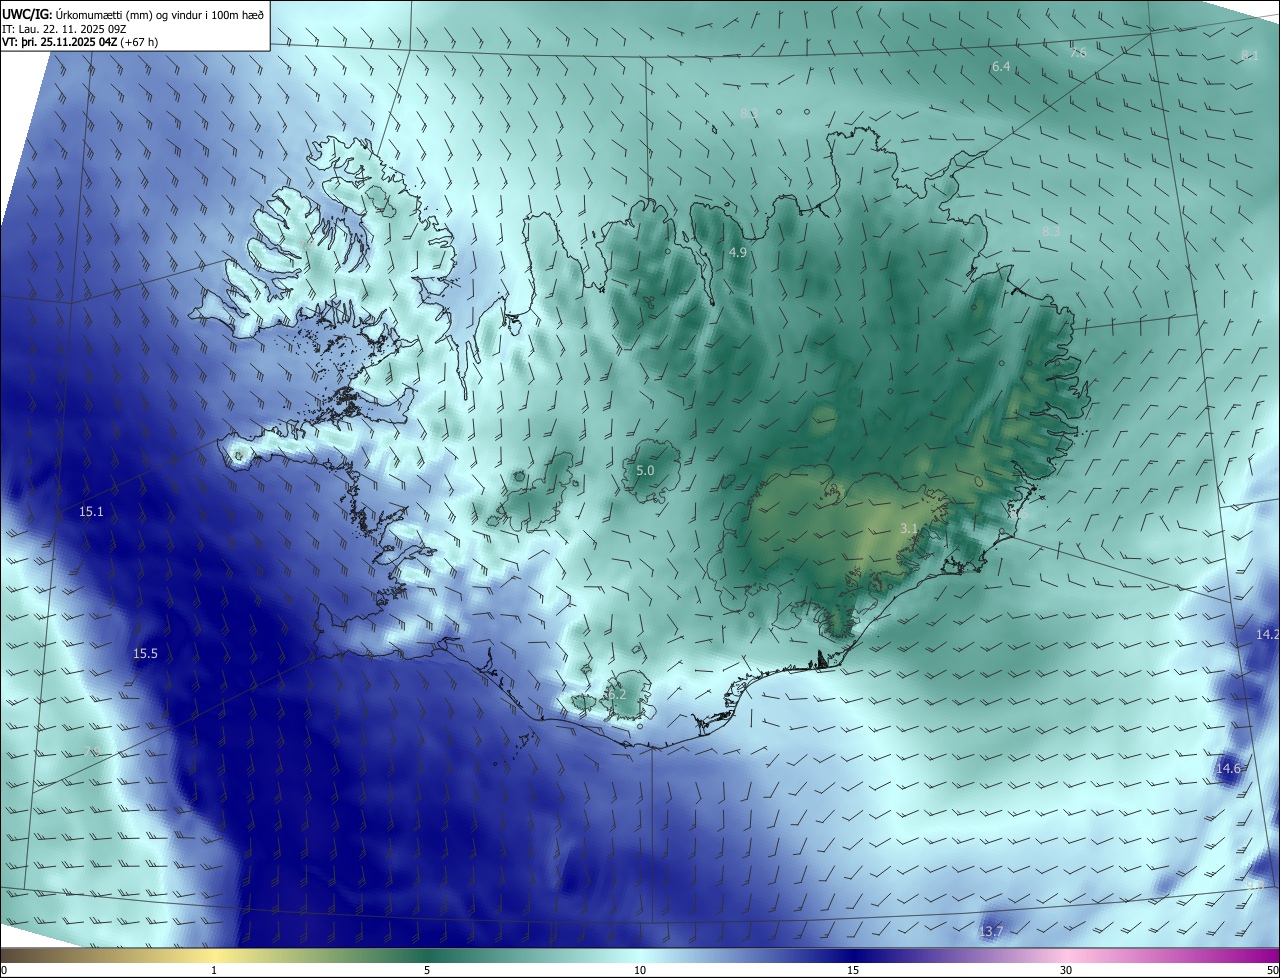
Task: Click the color scale tick label 1
Action: click(x=214, y=971)
